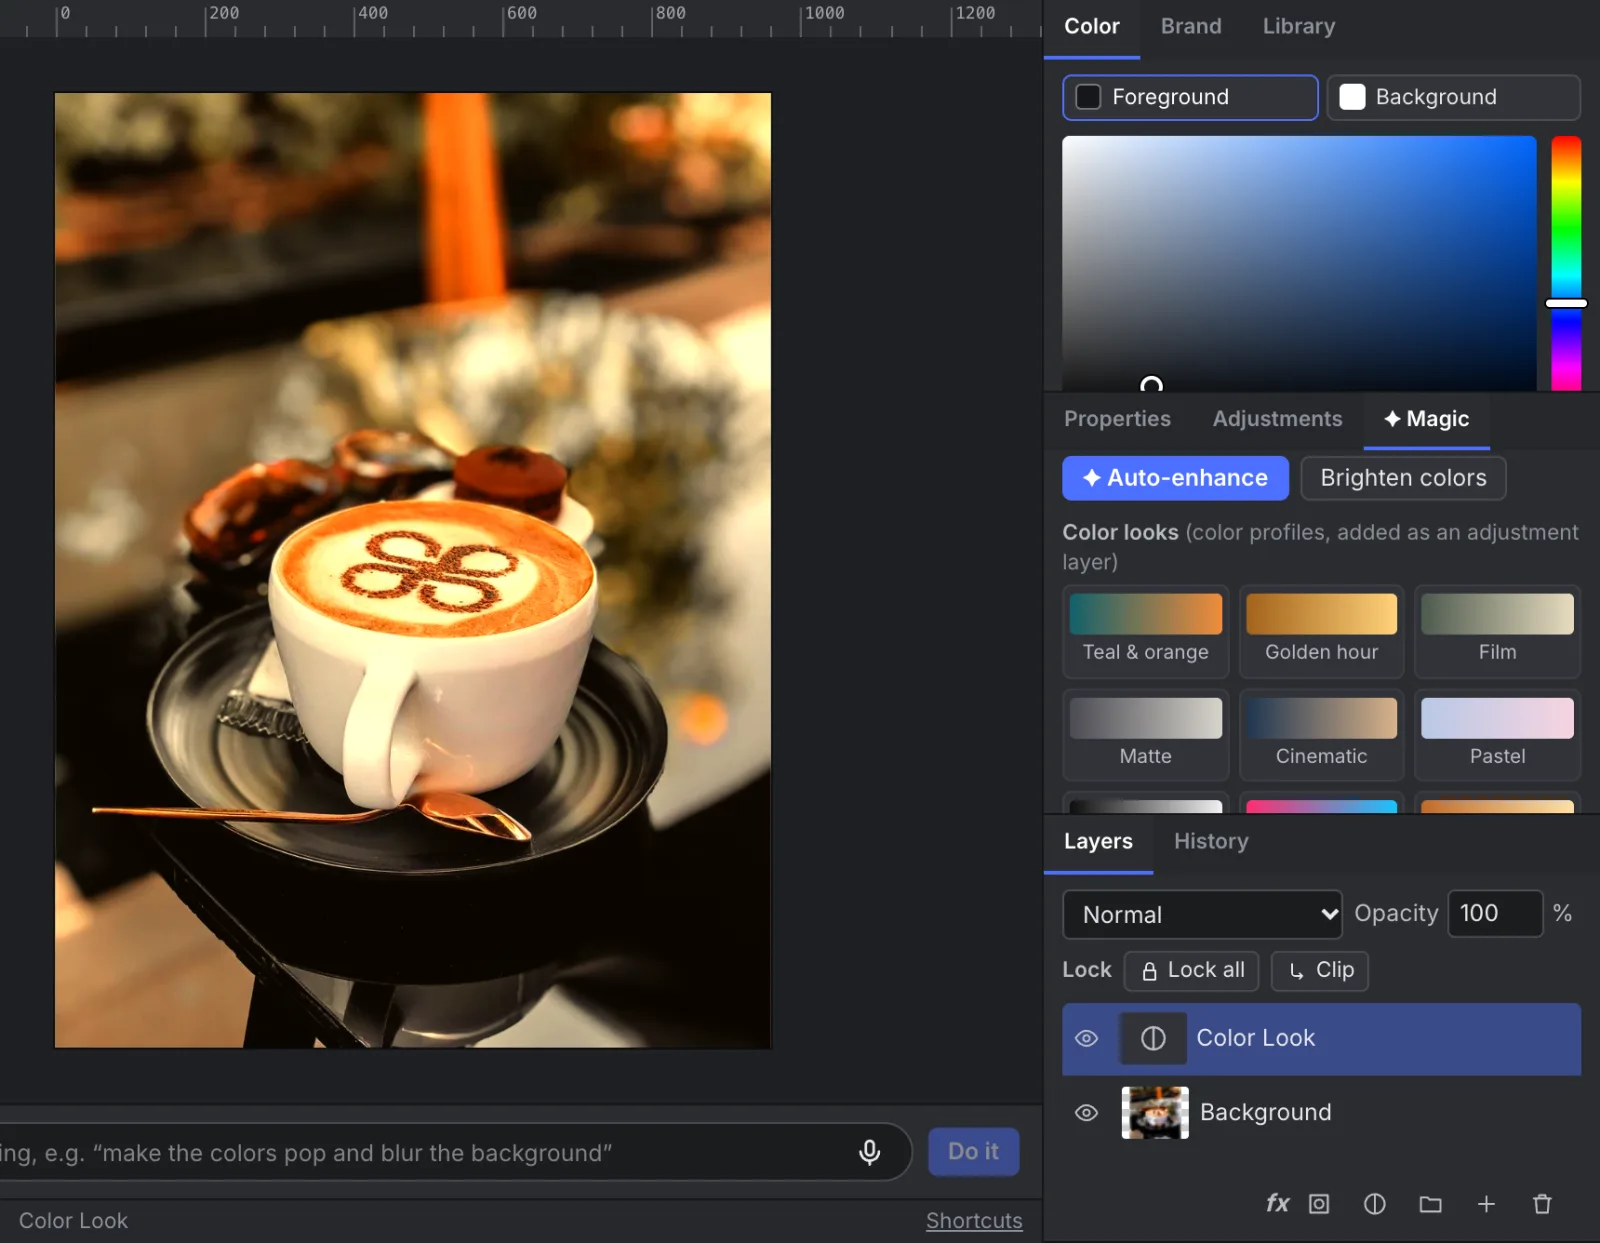Toggle the Clip layer option
Screen dimensions: 1600x1243
point(1319,970)
